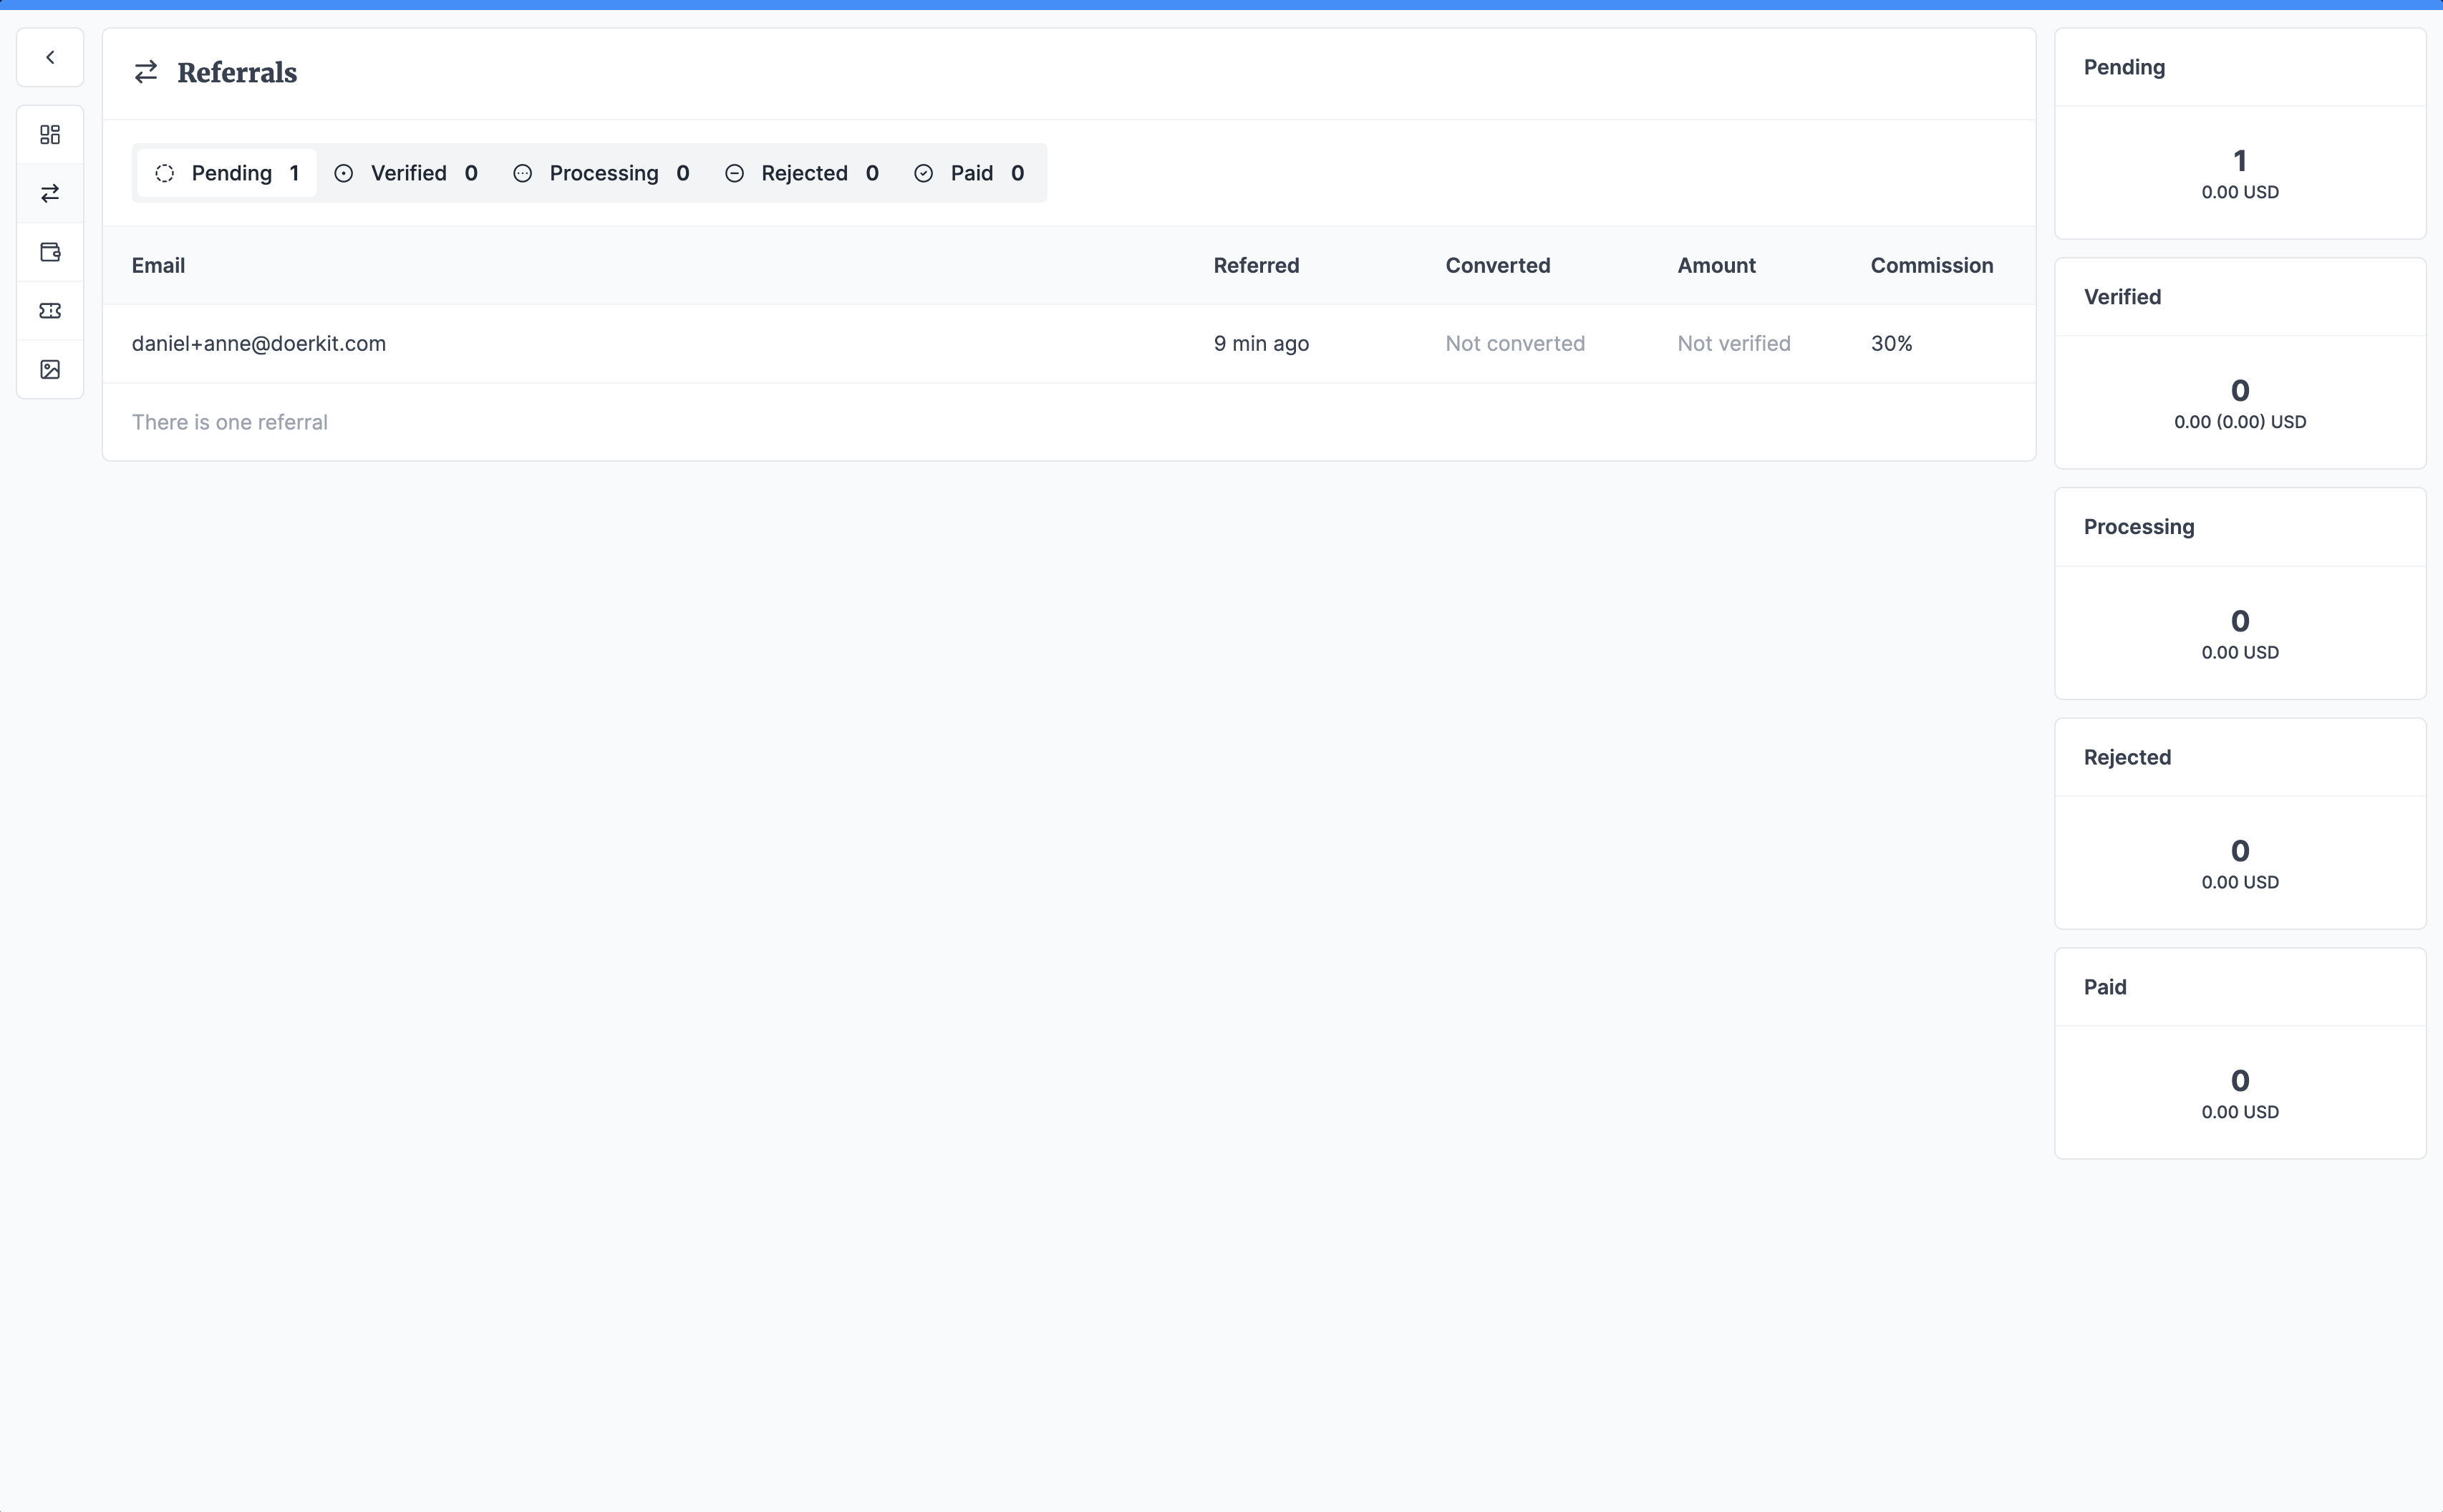The image size is (2443, 1512).
Task: Select the referrals arrows sidebar icon
Action: [x=50, y=193]
